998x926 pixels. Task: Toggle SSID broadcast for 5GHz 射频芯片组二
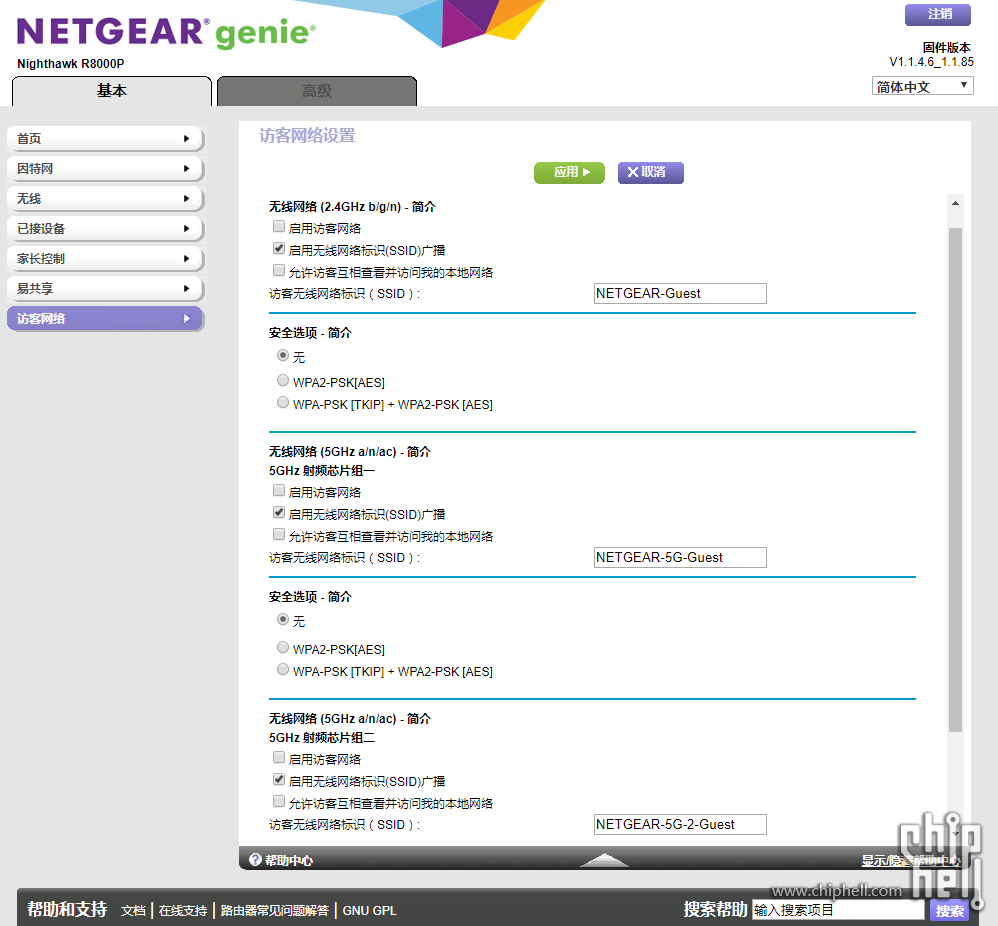click(279, 779)
